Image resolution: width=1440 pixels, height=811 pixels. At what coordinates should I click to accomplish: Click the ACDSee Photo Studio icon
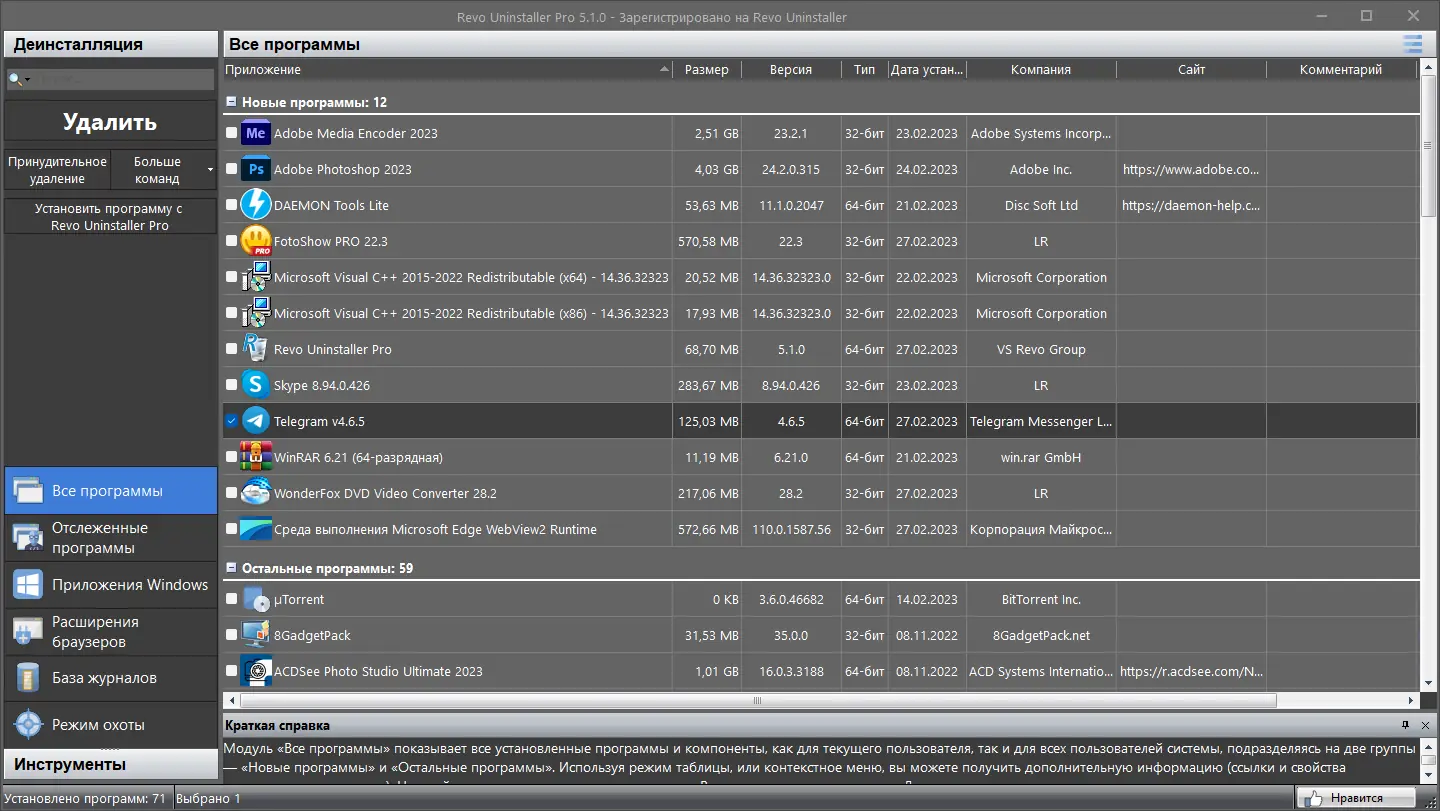(256, 671)
